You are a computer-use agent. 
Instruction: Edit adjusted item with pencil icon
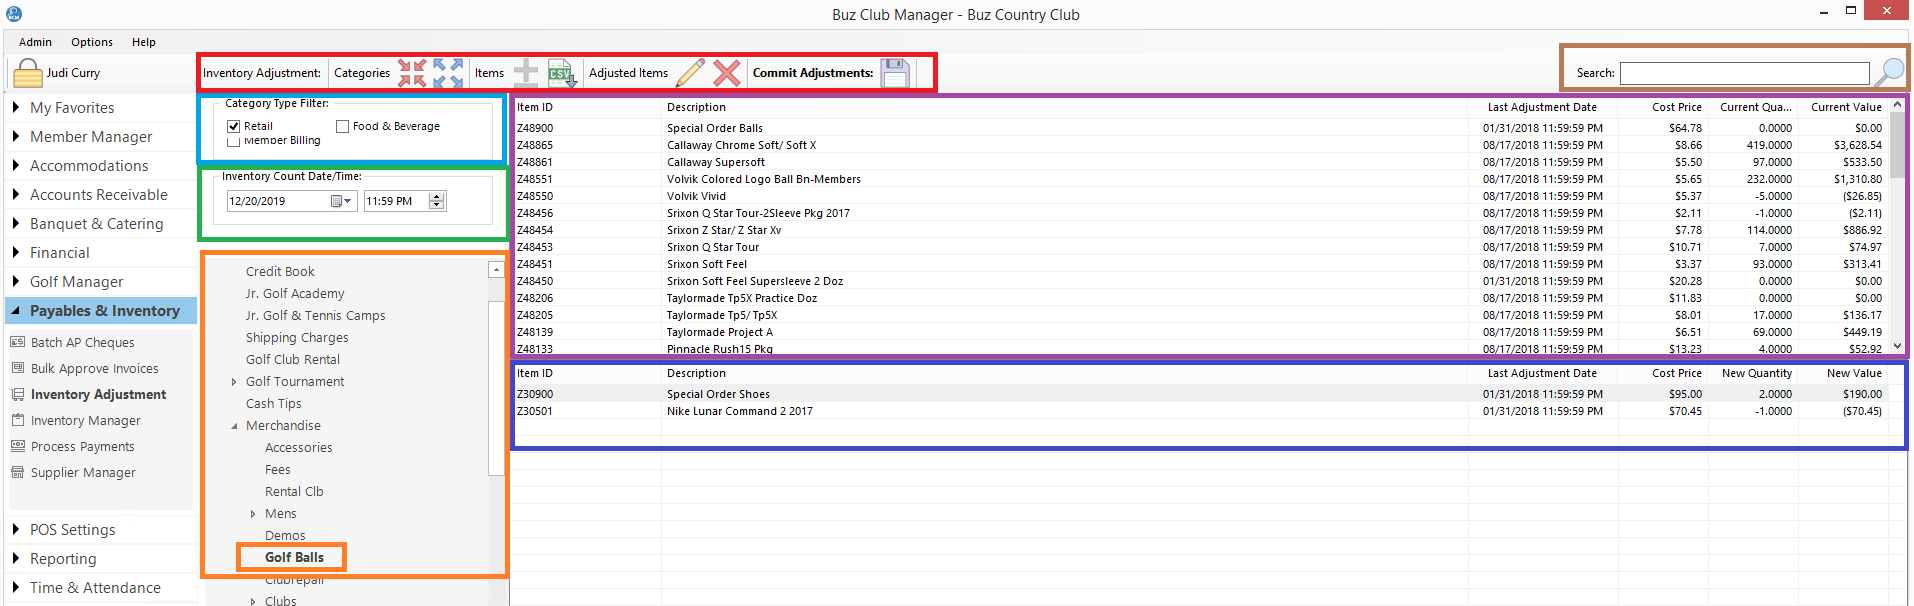click(x=690, y=73)
